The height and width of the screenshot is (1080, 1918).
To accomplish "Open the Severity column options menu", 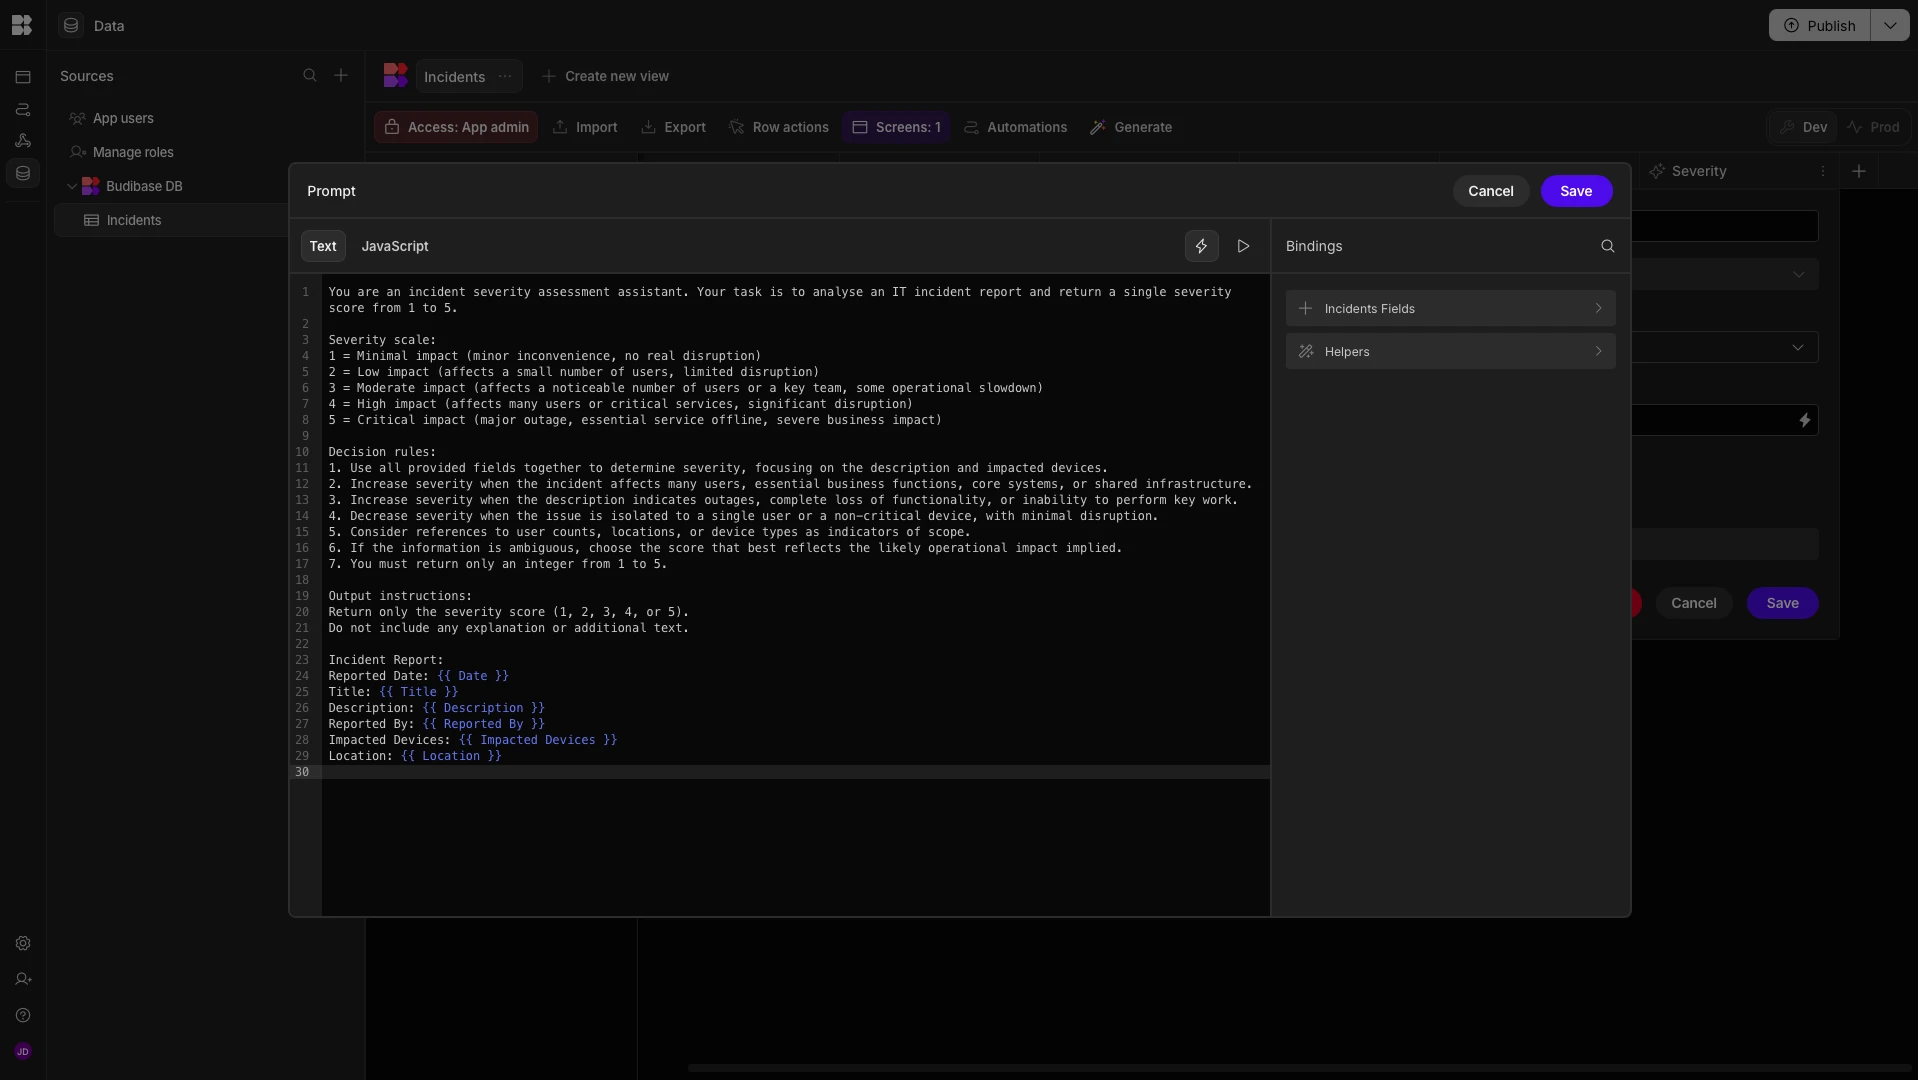I will pyautogui.click(x=1823, y=171).
